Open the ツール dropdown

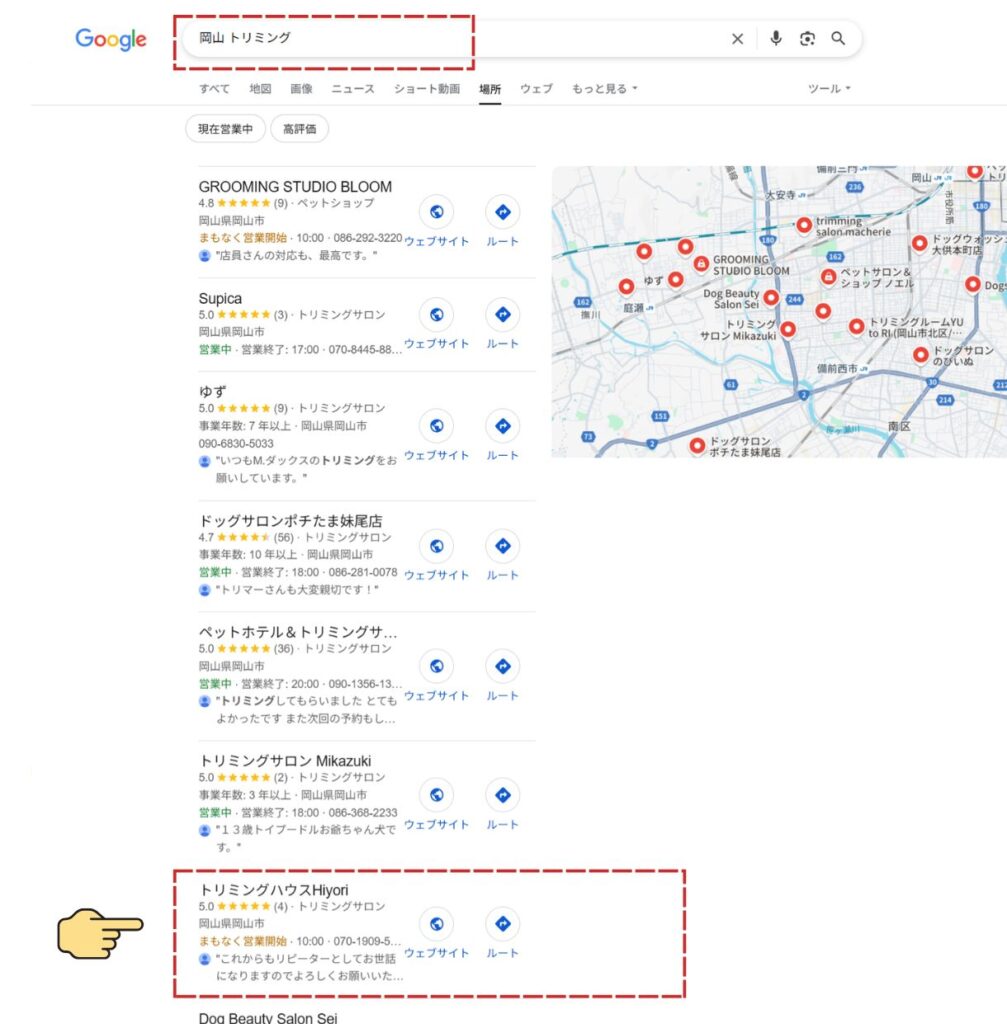(829, 89)
